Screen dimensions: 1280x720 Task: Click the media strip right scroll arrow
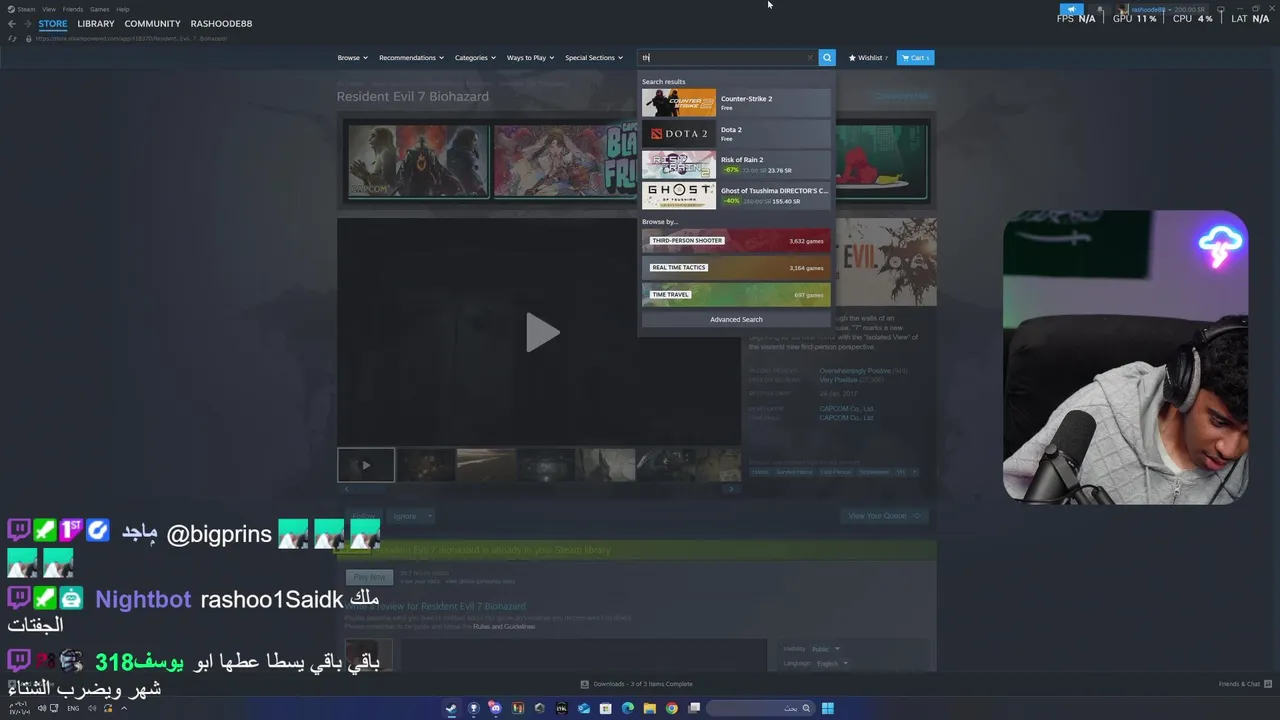[x=731, y=489]
